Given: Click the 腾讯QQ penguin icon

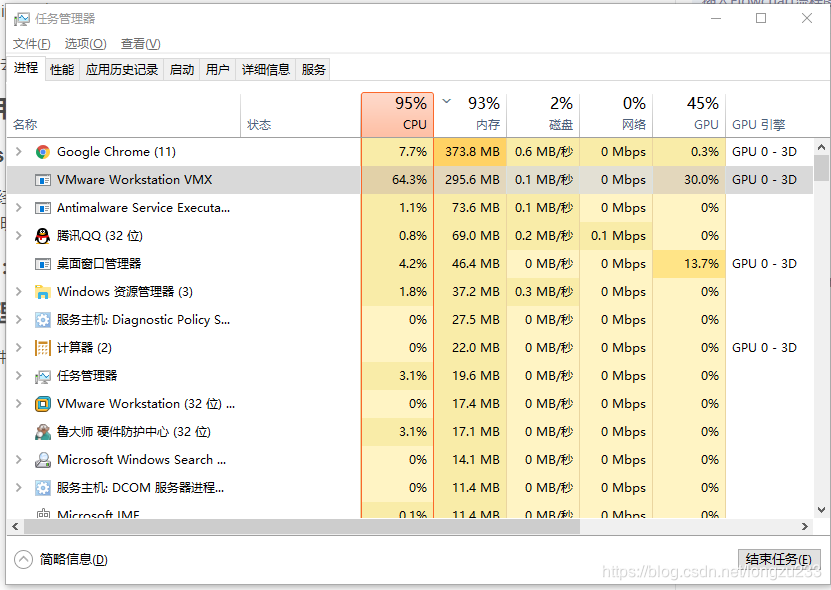Looking at the screenshot, I should [42, 236].
